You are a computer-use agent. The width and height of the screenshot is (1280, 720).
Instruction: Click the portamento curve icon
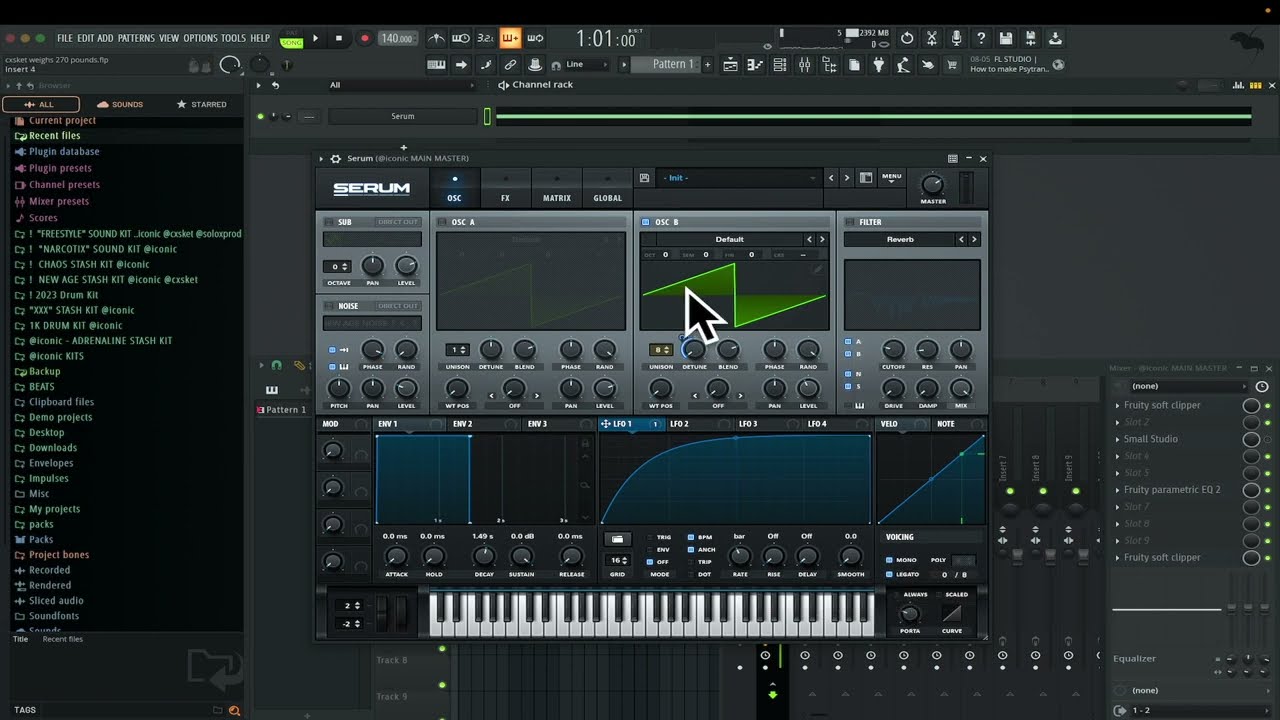pyautogui.click(x=952, y=614)
